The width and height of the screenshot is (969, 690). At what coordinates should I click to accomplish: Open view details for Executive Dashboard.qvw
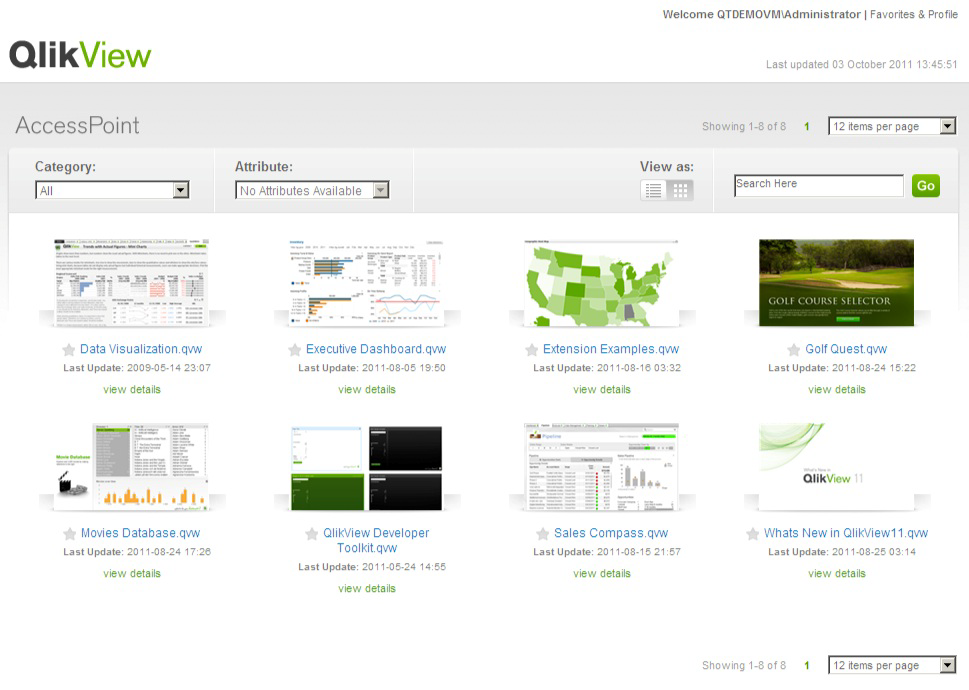point(367,389)
